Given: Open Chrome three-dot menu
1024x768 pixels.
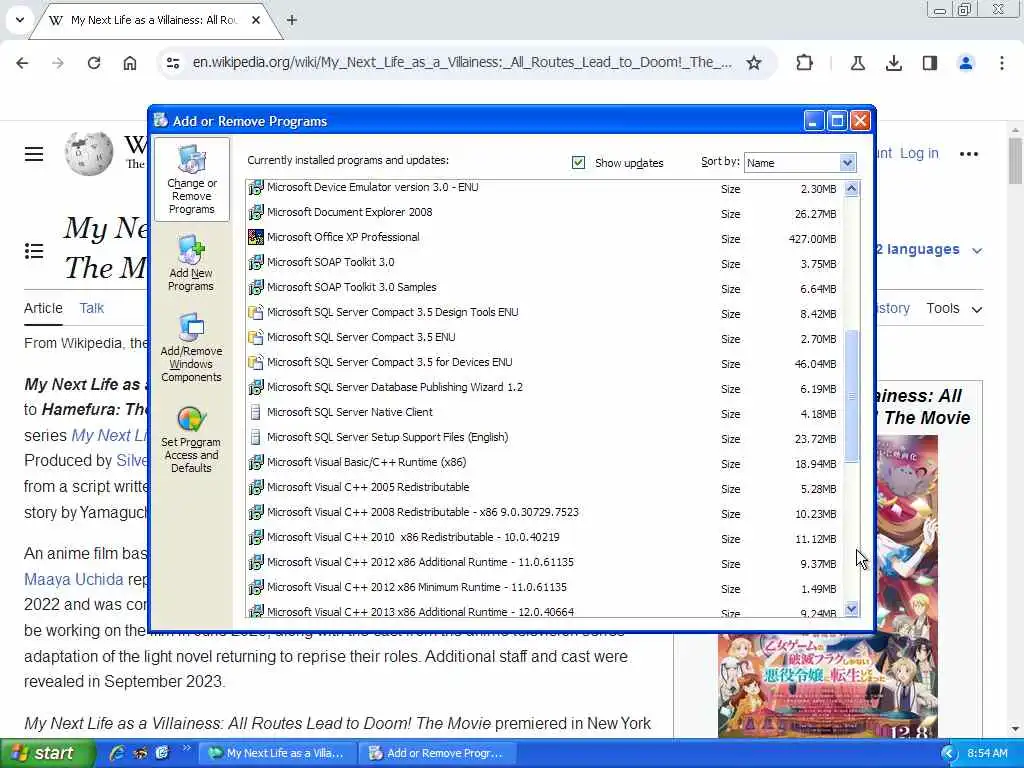Looking at the screenshot, I should point(1002,63).
